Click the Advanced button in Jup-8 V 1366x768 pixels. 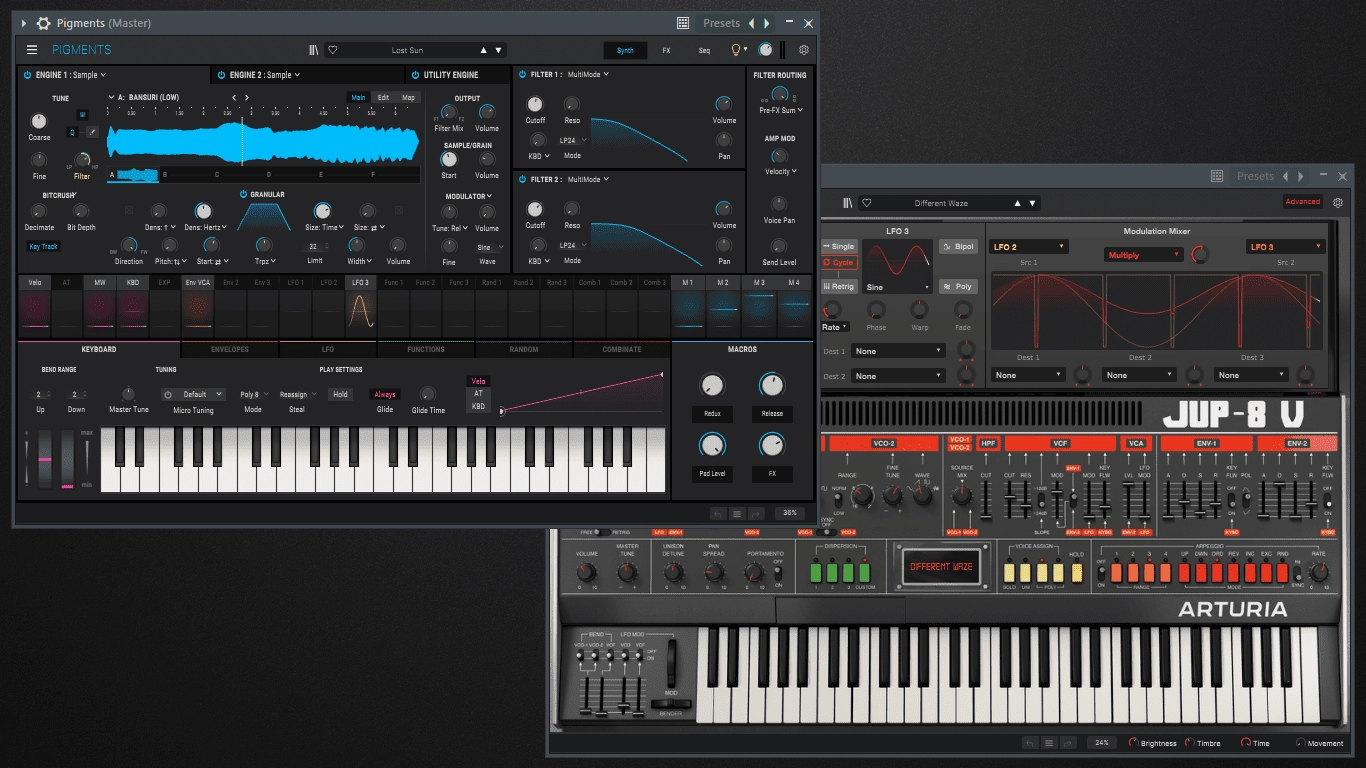1303,201
